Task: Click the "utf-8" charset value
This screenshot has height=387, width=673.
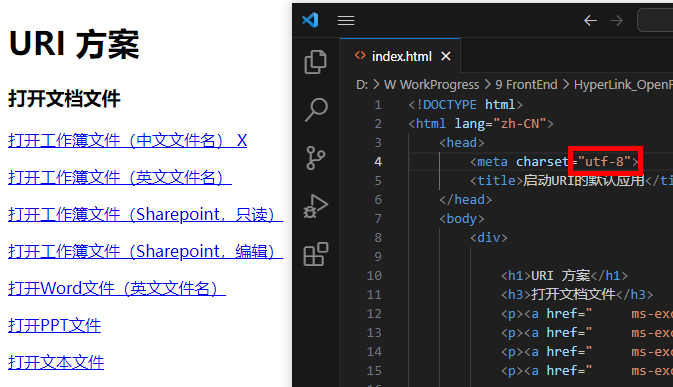Action: (604, 161)
